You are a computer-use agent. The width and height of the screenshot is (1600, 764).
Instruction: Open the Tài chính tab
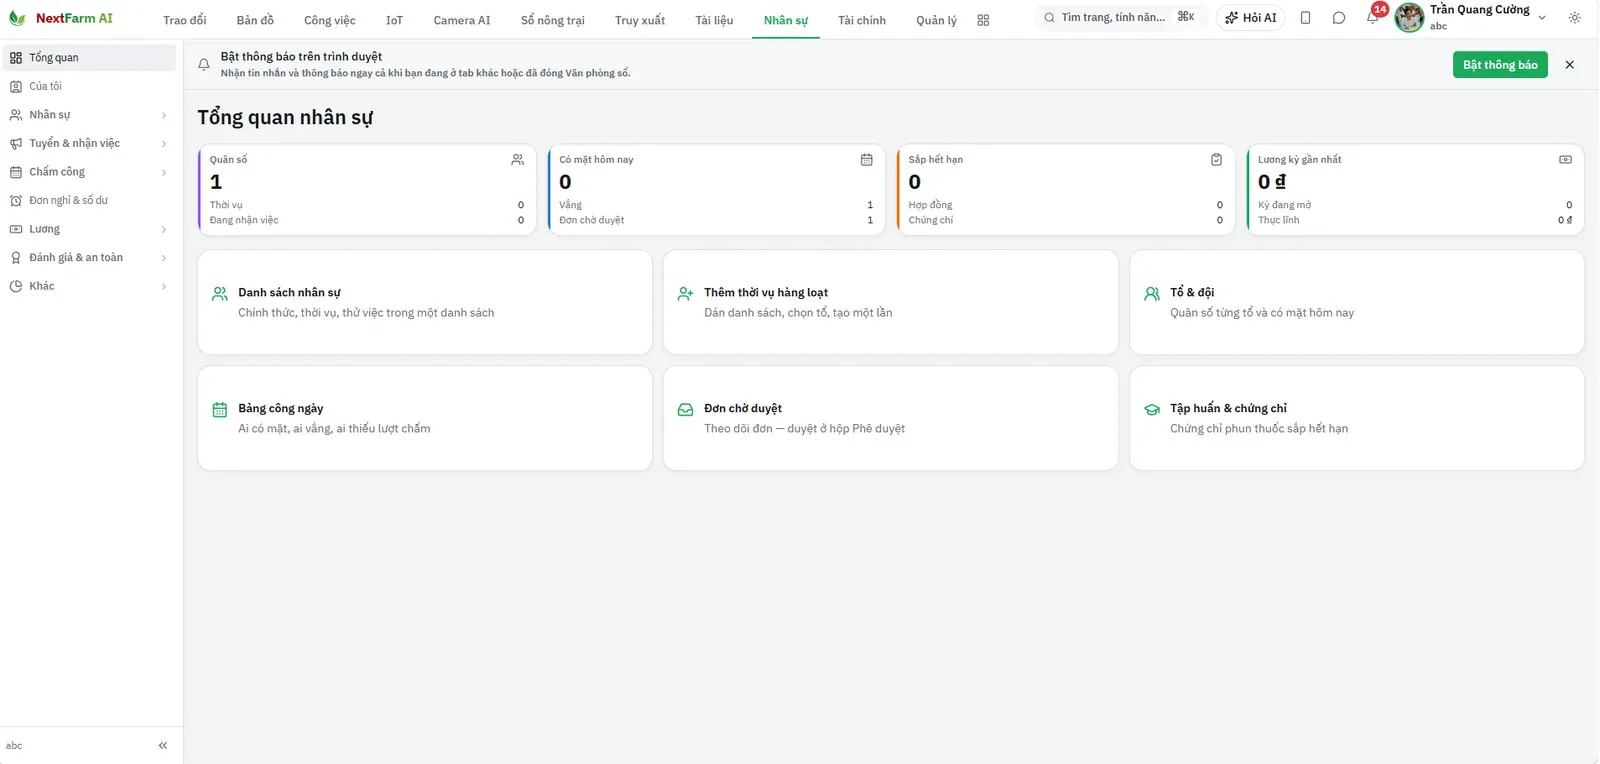(862, 20)
